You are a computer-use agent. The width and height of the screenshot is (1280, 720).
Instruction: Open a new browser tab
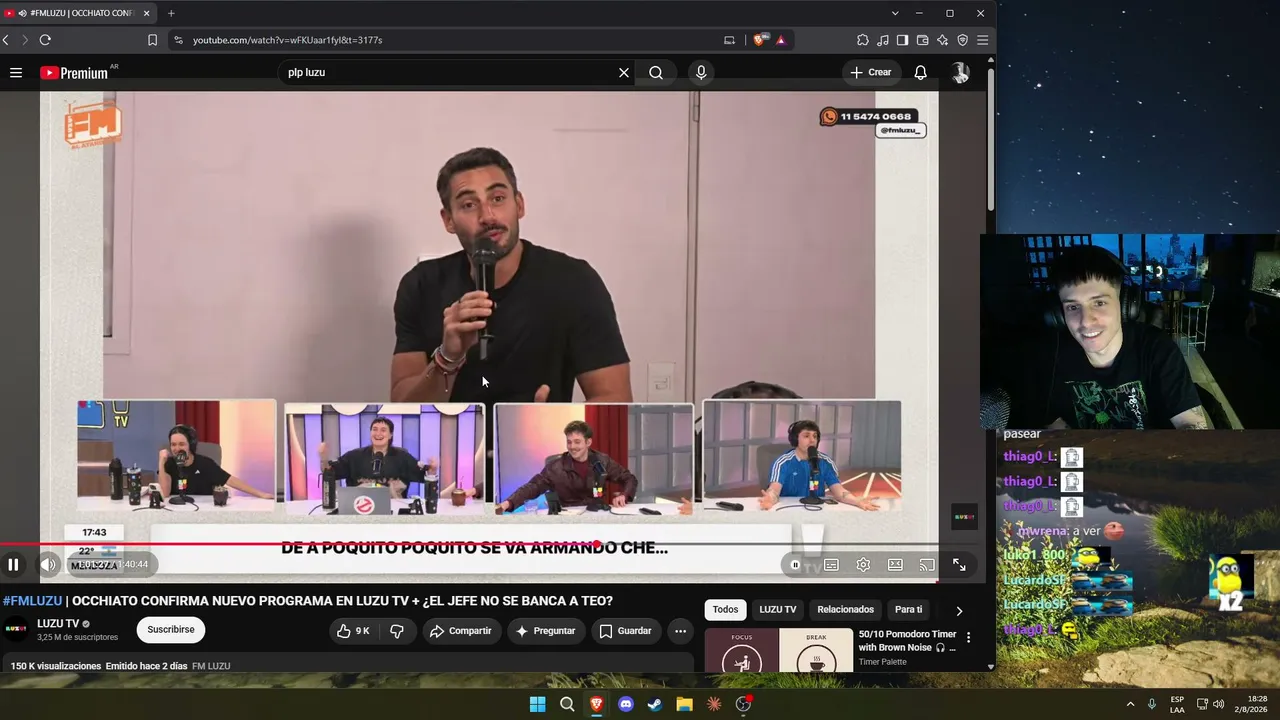click(171, 13)
